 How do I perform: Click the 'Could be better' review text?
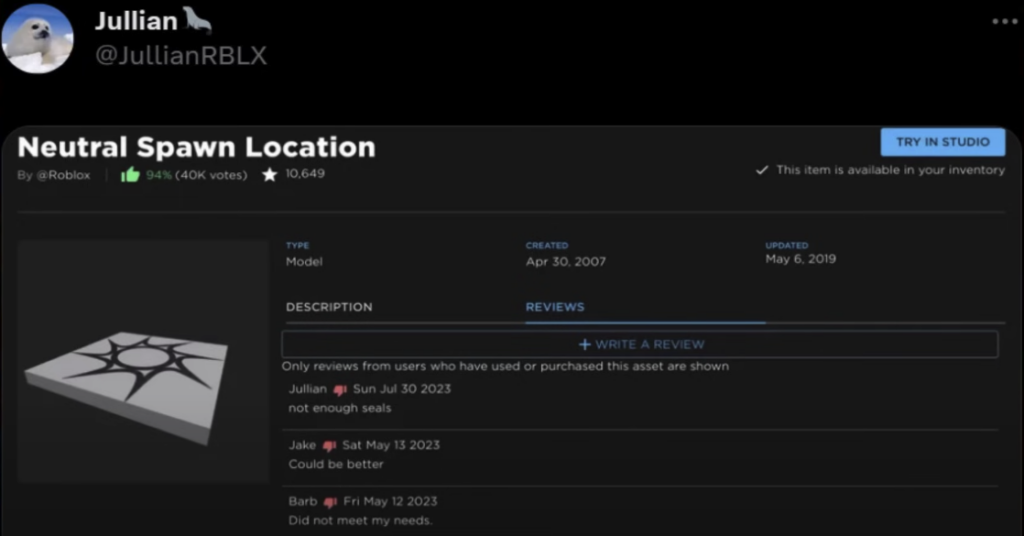336,464
